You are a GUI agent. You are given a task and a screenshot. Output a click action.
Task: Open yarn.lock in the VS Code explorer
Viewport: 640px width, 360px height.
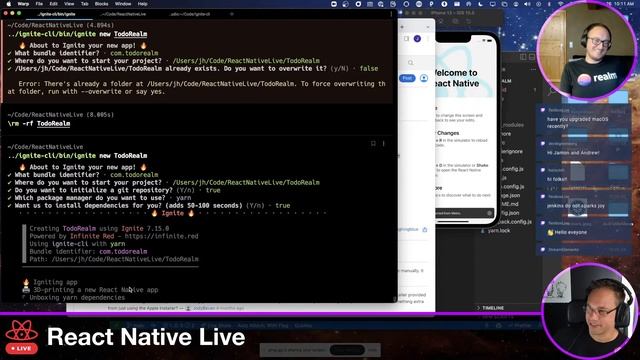[x=499, y=231]
